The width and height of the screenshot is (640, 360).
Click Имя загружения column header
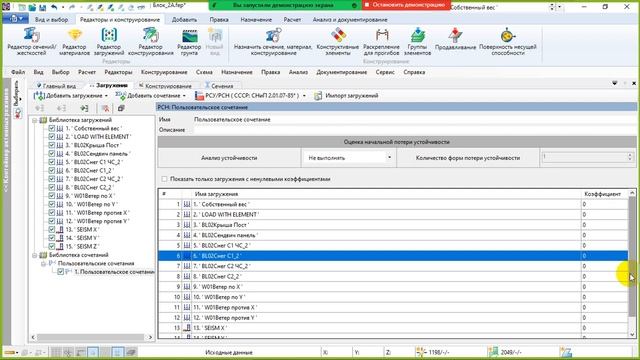tap(386, 194)
